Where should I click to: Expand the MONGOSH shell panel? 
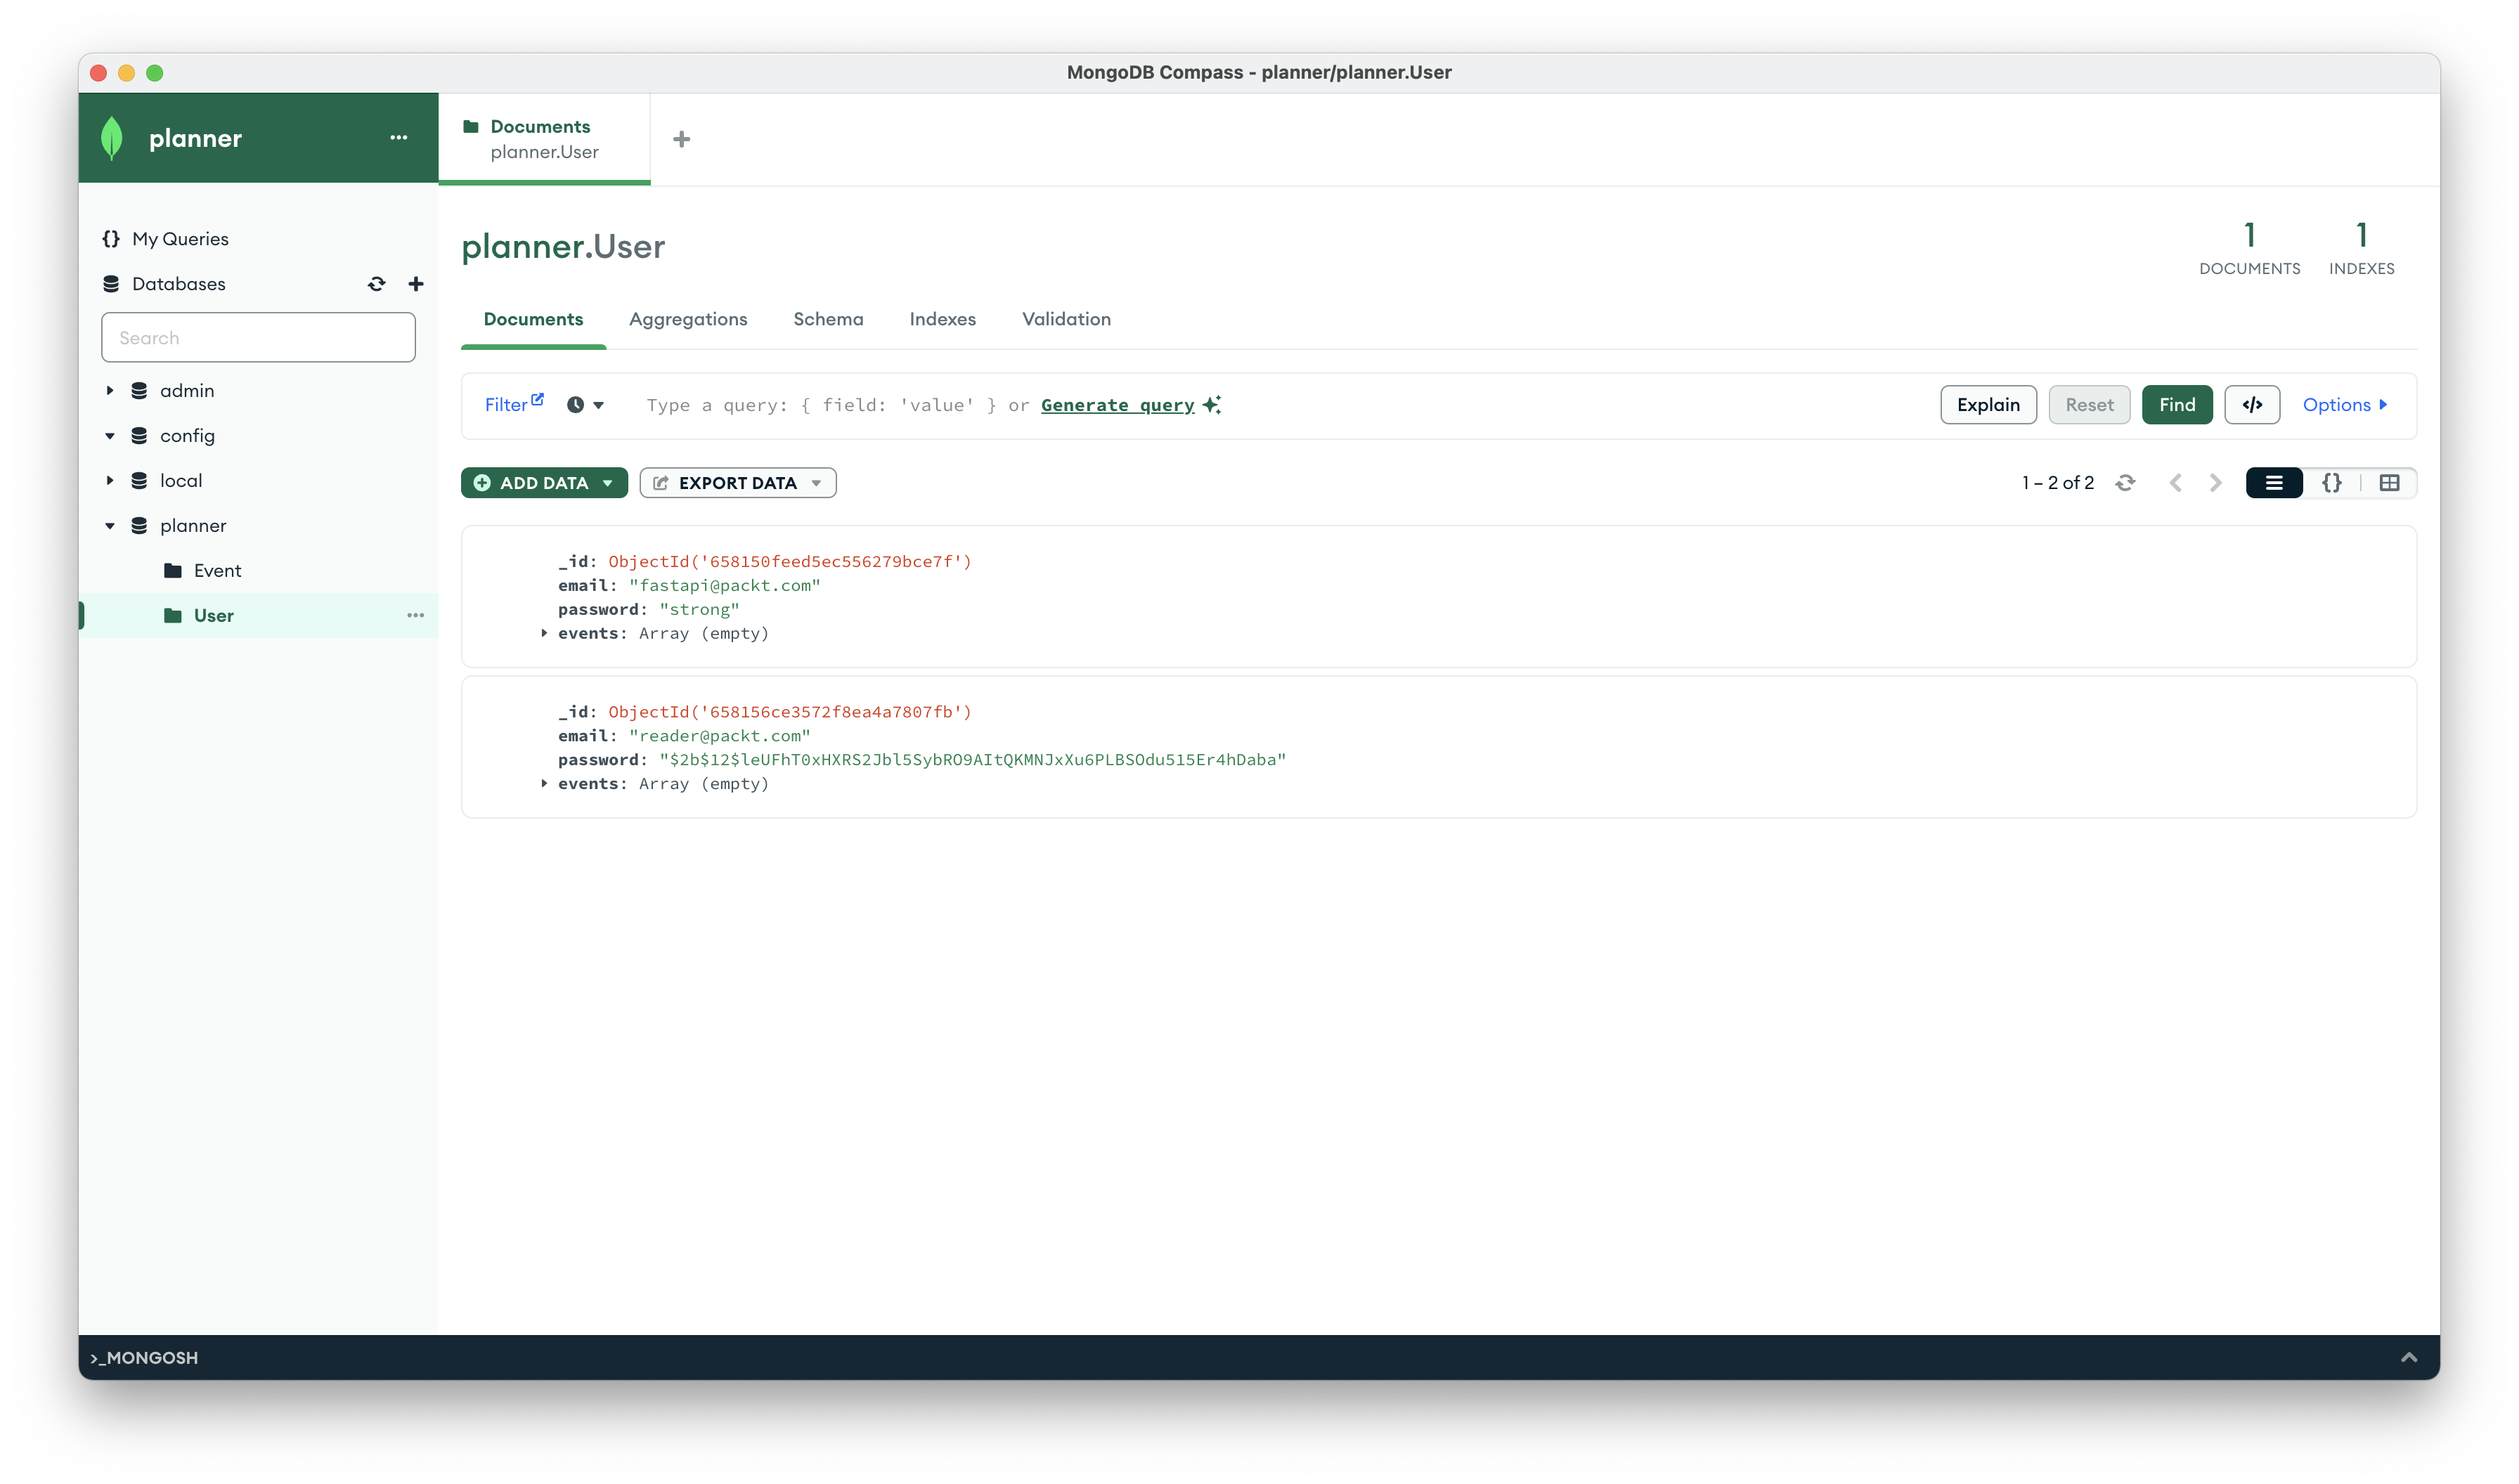pyautogui.click(x=2408, y=1357)
